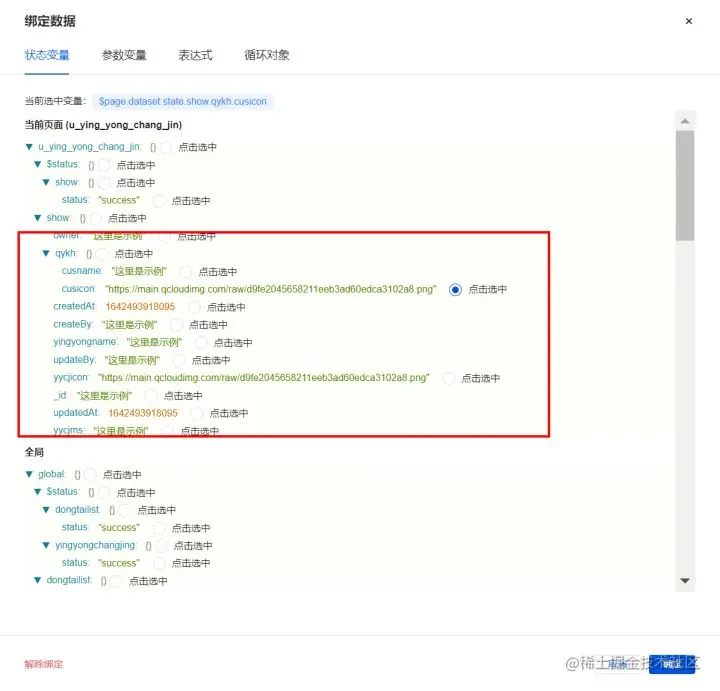The image size is (720, 691).
Task: Collapse the $status node under global
Action: coord(38,492)
